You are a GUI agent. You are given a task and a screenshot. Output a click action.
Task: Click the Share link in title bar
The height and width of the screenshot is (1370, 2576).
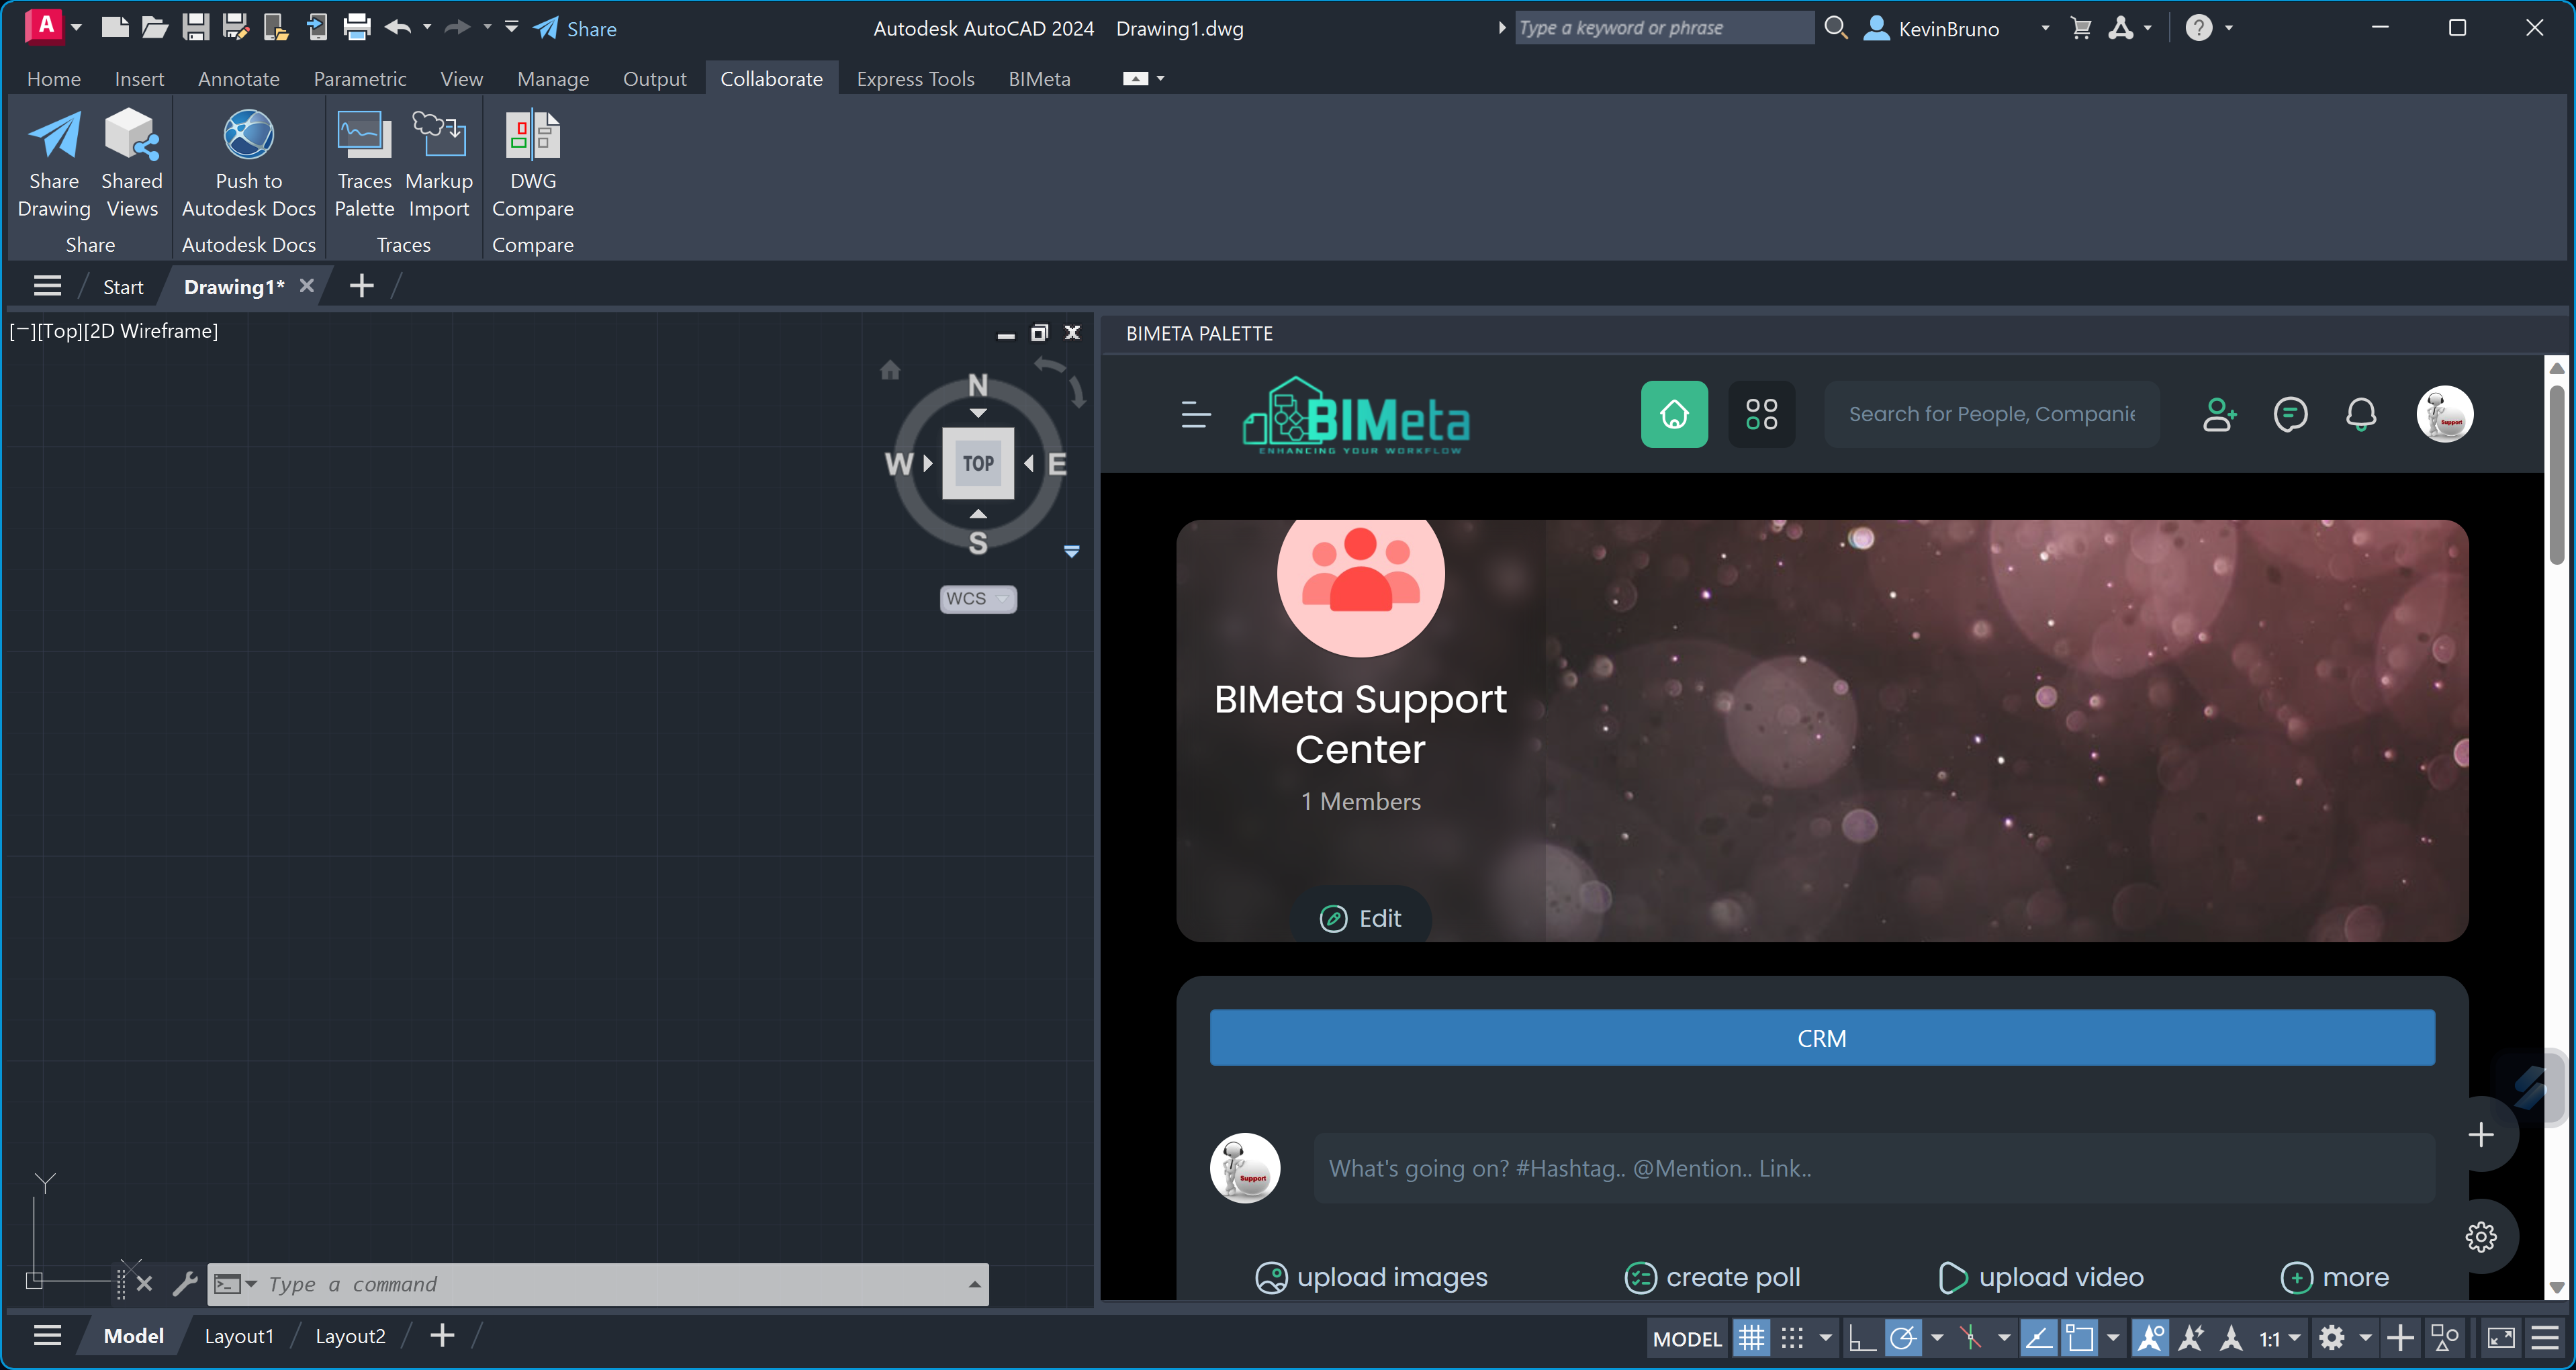[575, 28]
